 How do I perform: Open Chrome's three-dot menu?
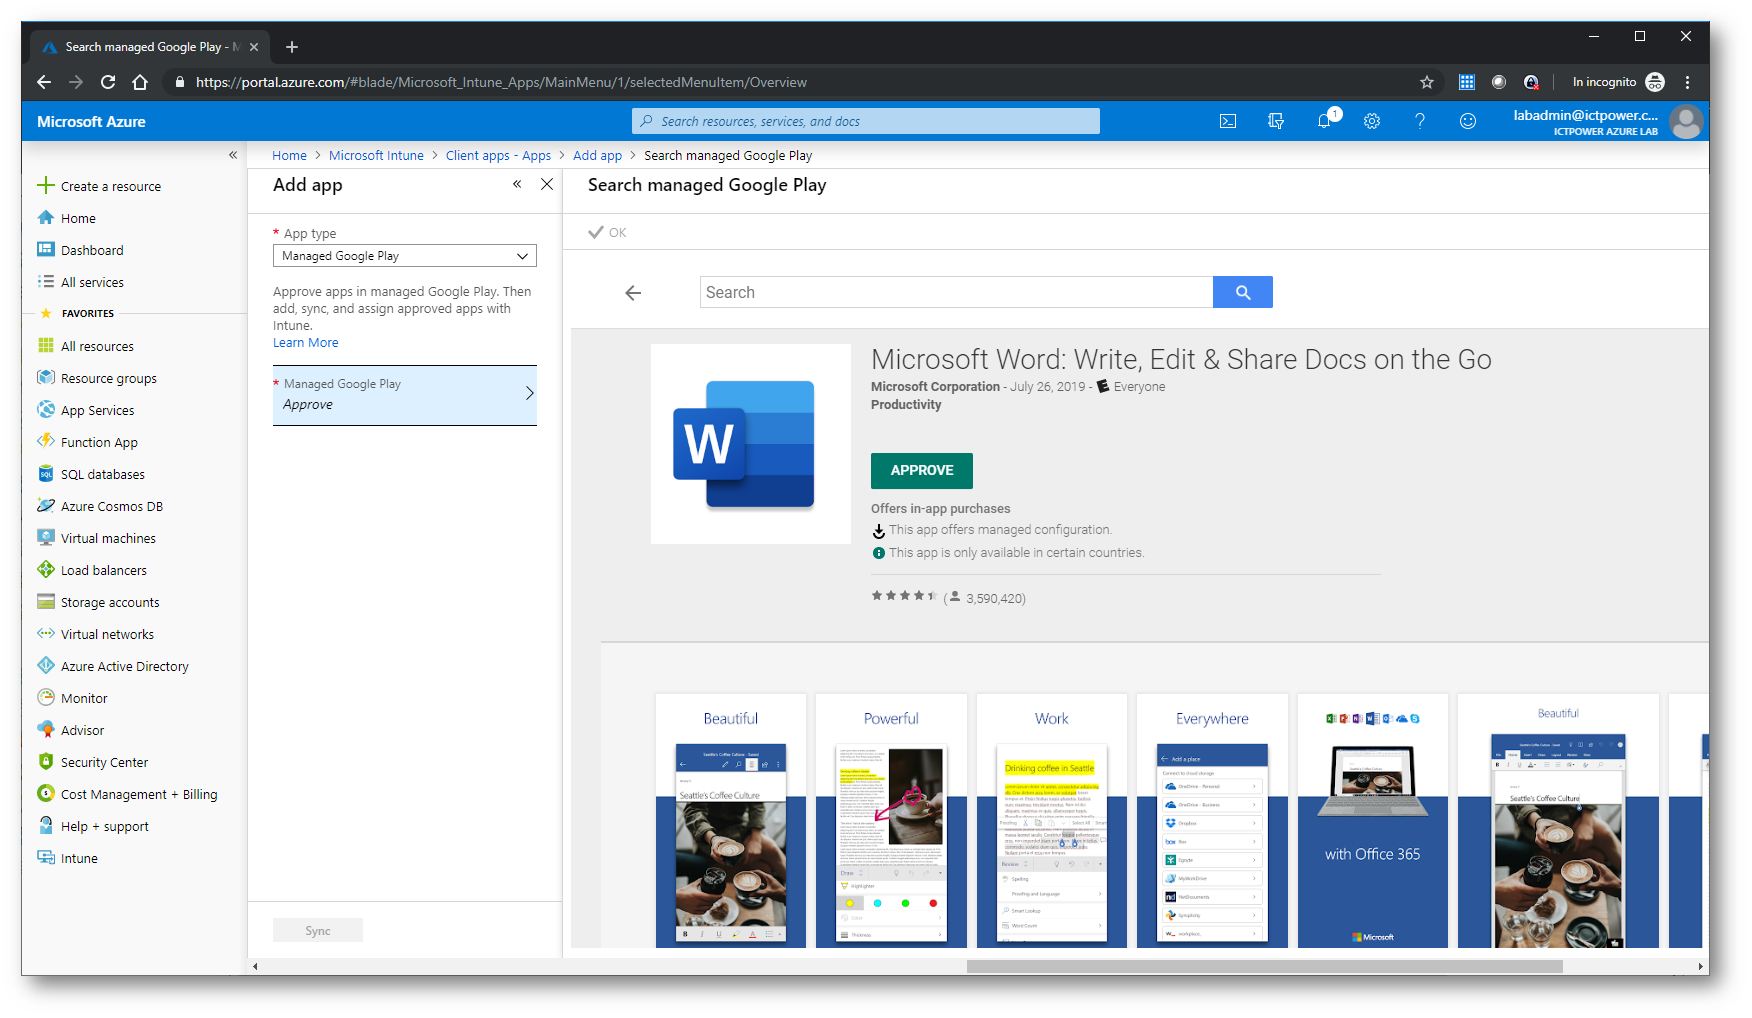(x=1687, y=82)
